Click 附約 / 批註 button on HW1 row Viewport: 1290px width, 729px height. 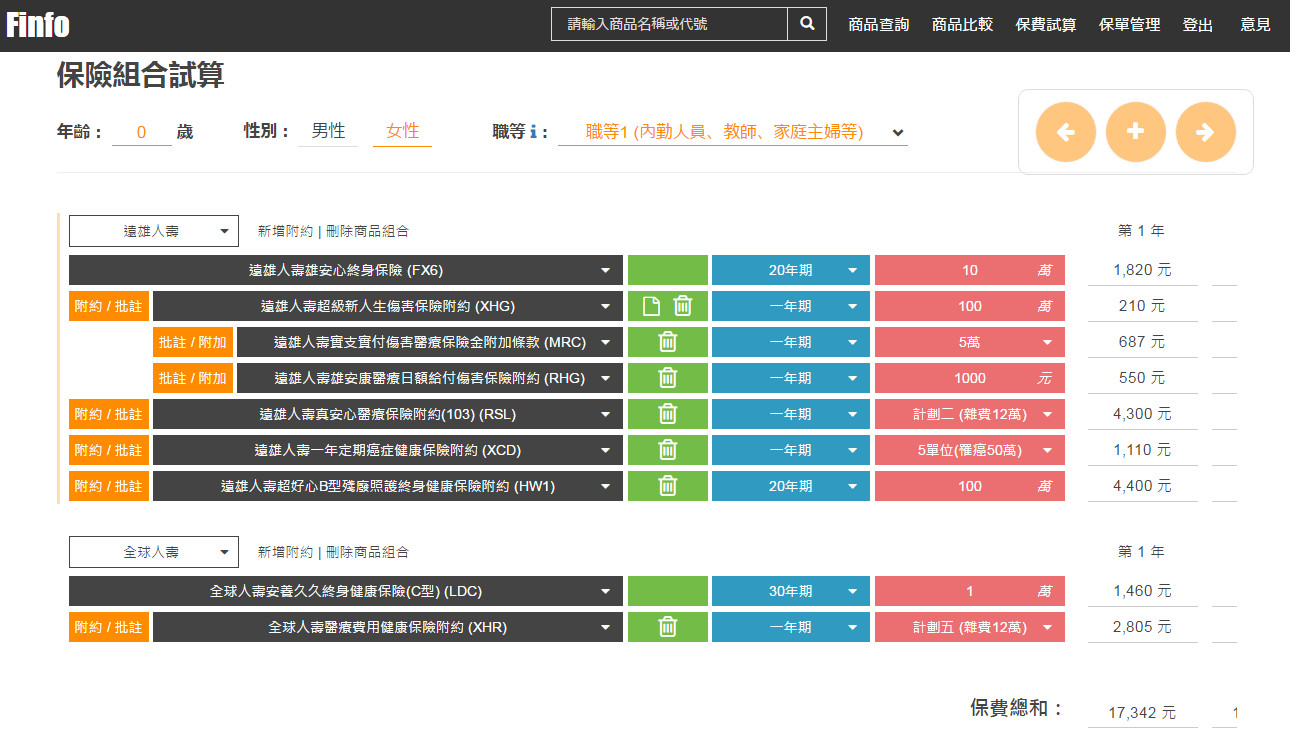(109, 486)
